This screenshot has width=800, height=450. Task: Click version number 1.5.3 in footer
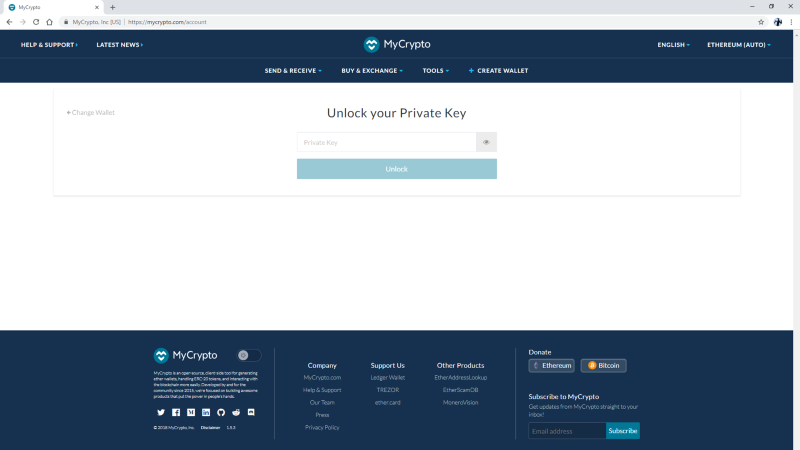point(231,428)
